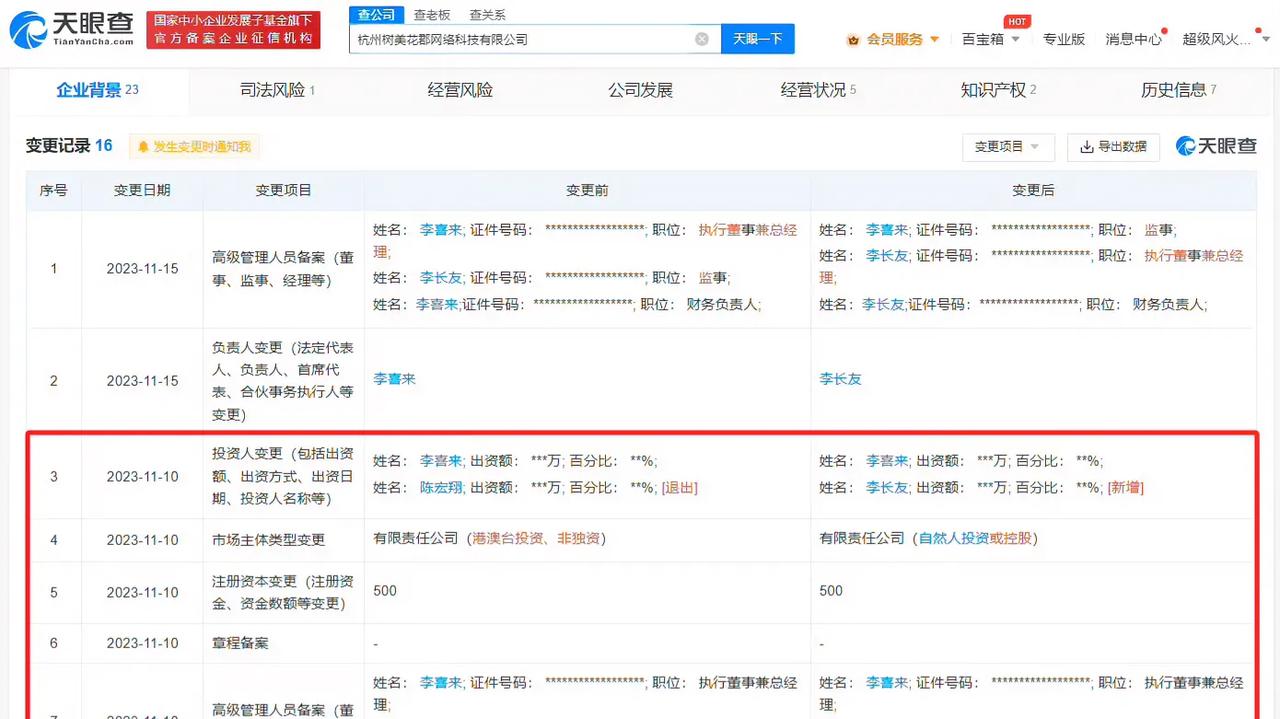This screenshot has width=1280, height=719.
Task: Click the 序号 column header
Action: (x=54, y=190)
